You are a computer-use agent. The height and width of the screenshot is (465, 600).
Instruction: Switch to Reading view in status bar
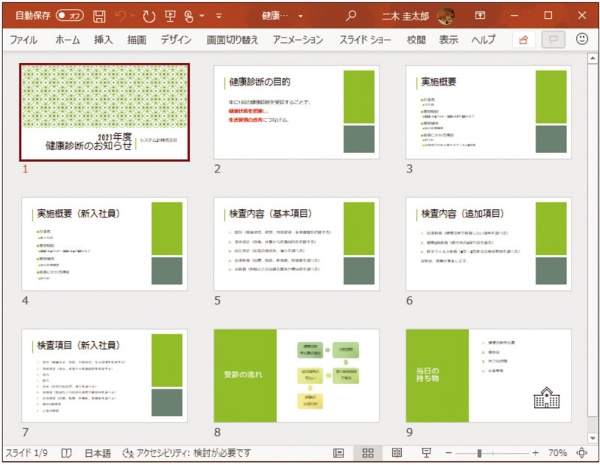(x=396, y=453)
